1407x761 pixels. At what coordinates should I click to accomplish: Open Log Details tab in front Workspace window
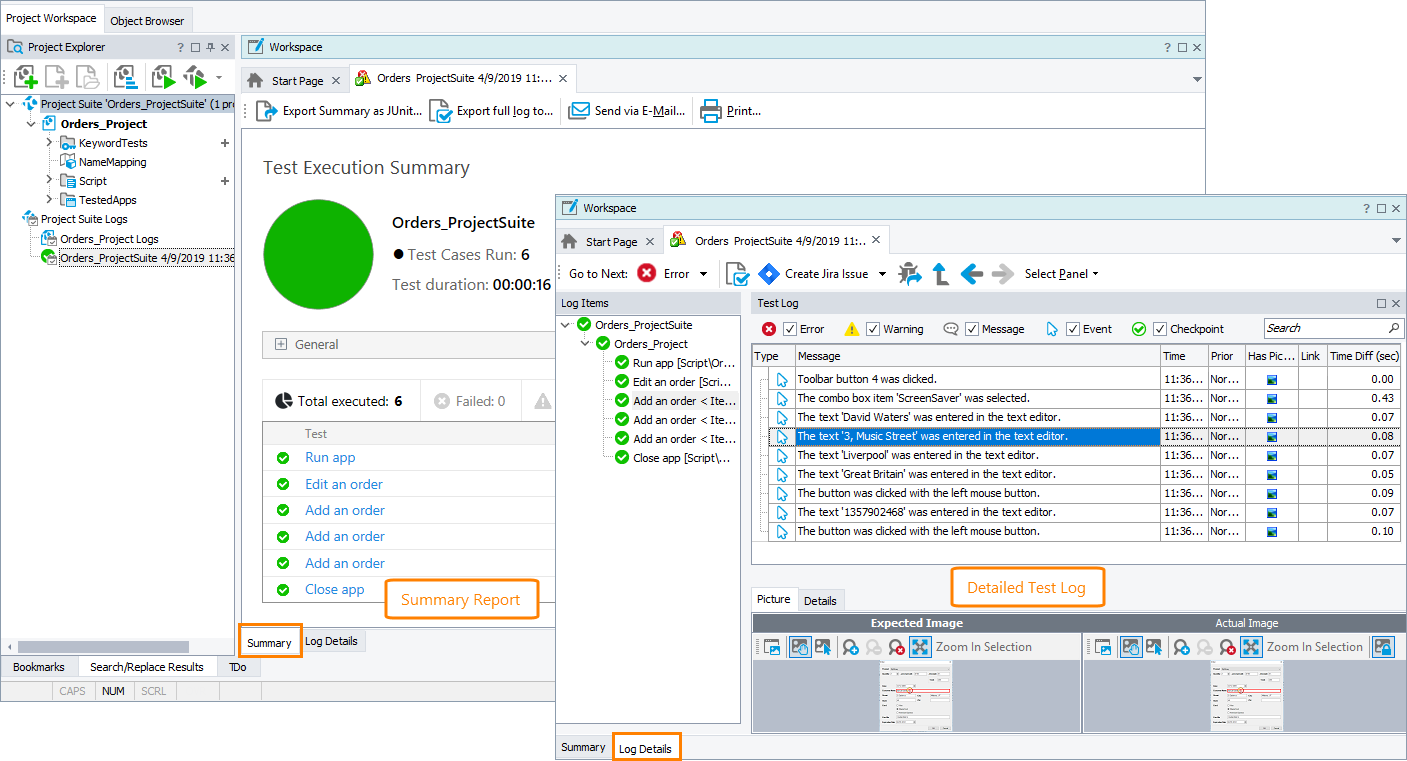(x=645, y=748)
